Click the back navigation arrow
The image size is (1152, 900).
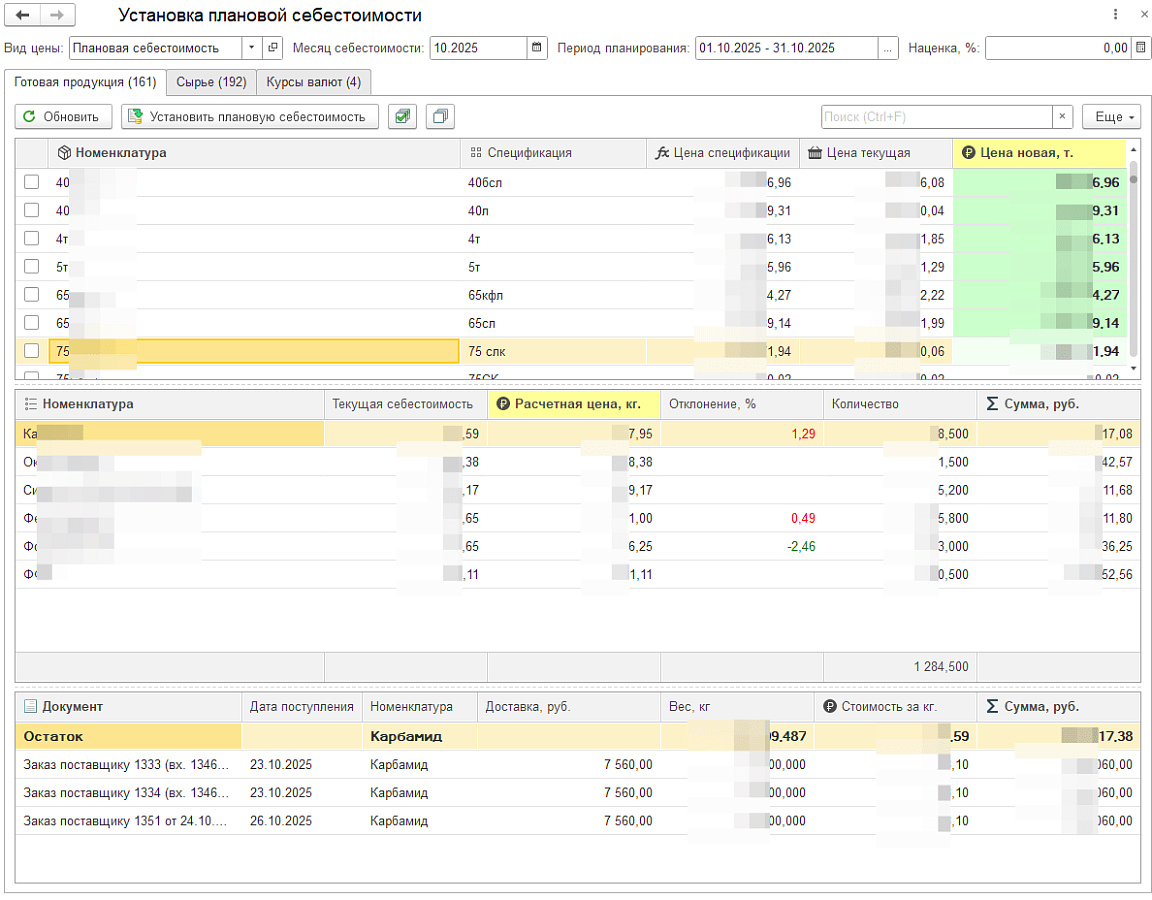(x=23, y=15)
